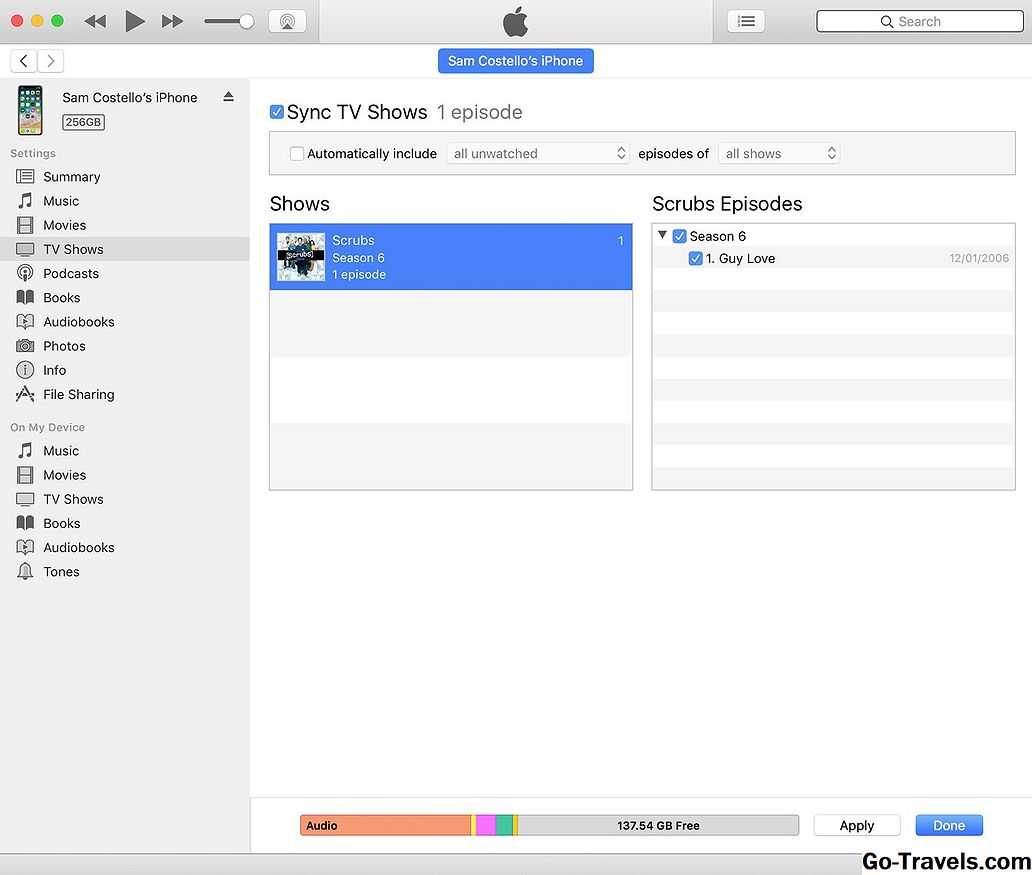This screenshot has width=1032, height=875.
Task: Open the list view icon button
Action: coord(745,21)
